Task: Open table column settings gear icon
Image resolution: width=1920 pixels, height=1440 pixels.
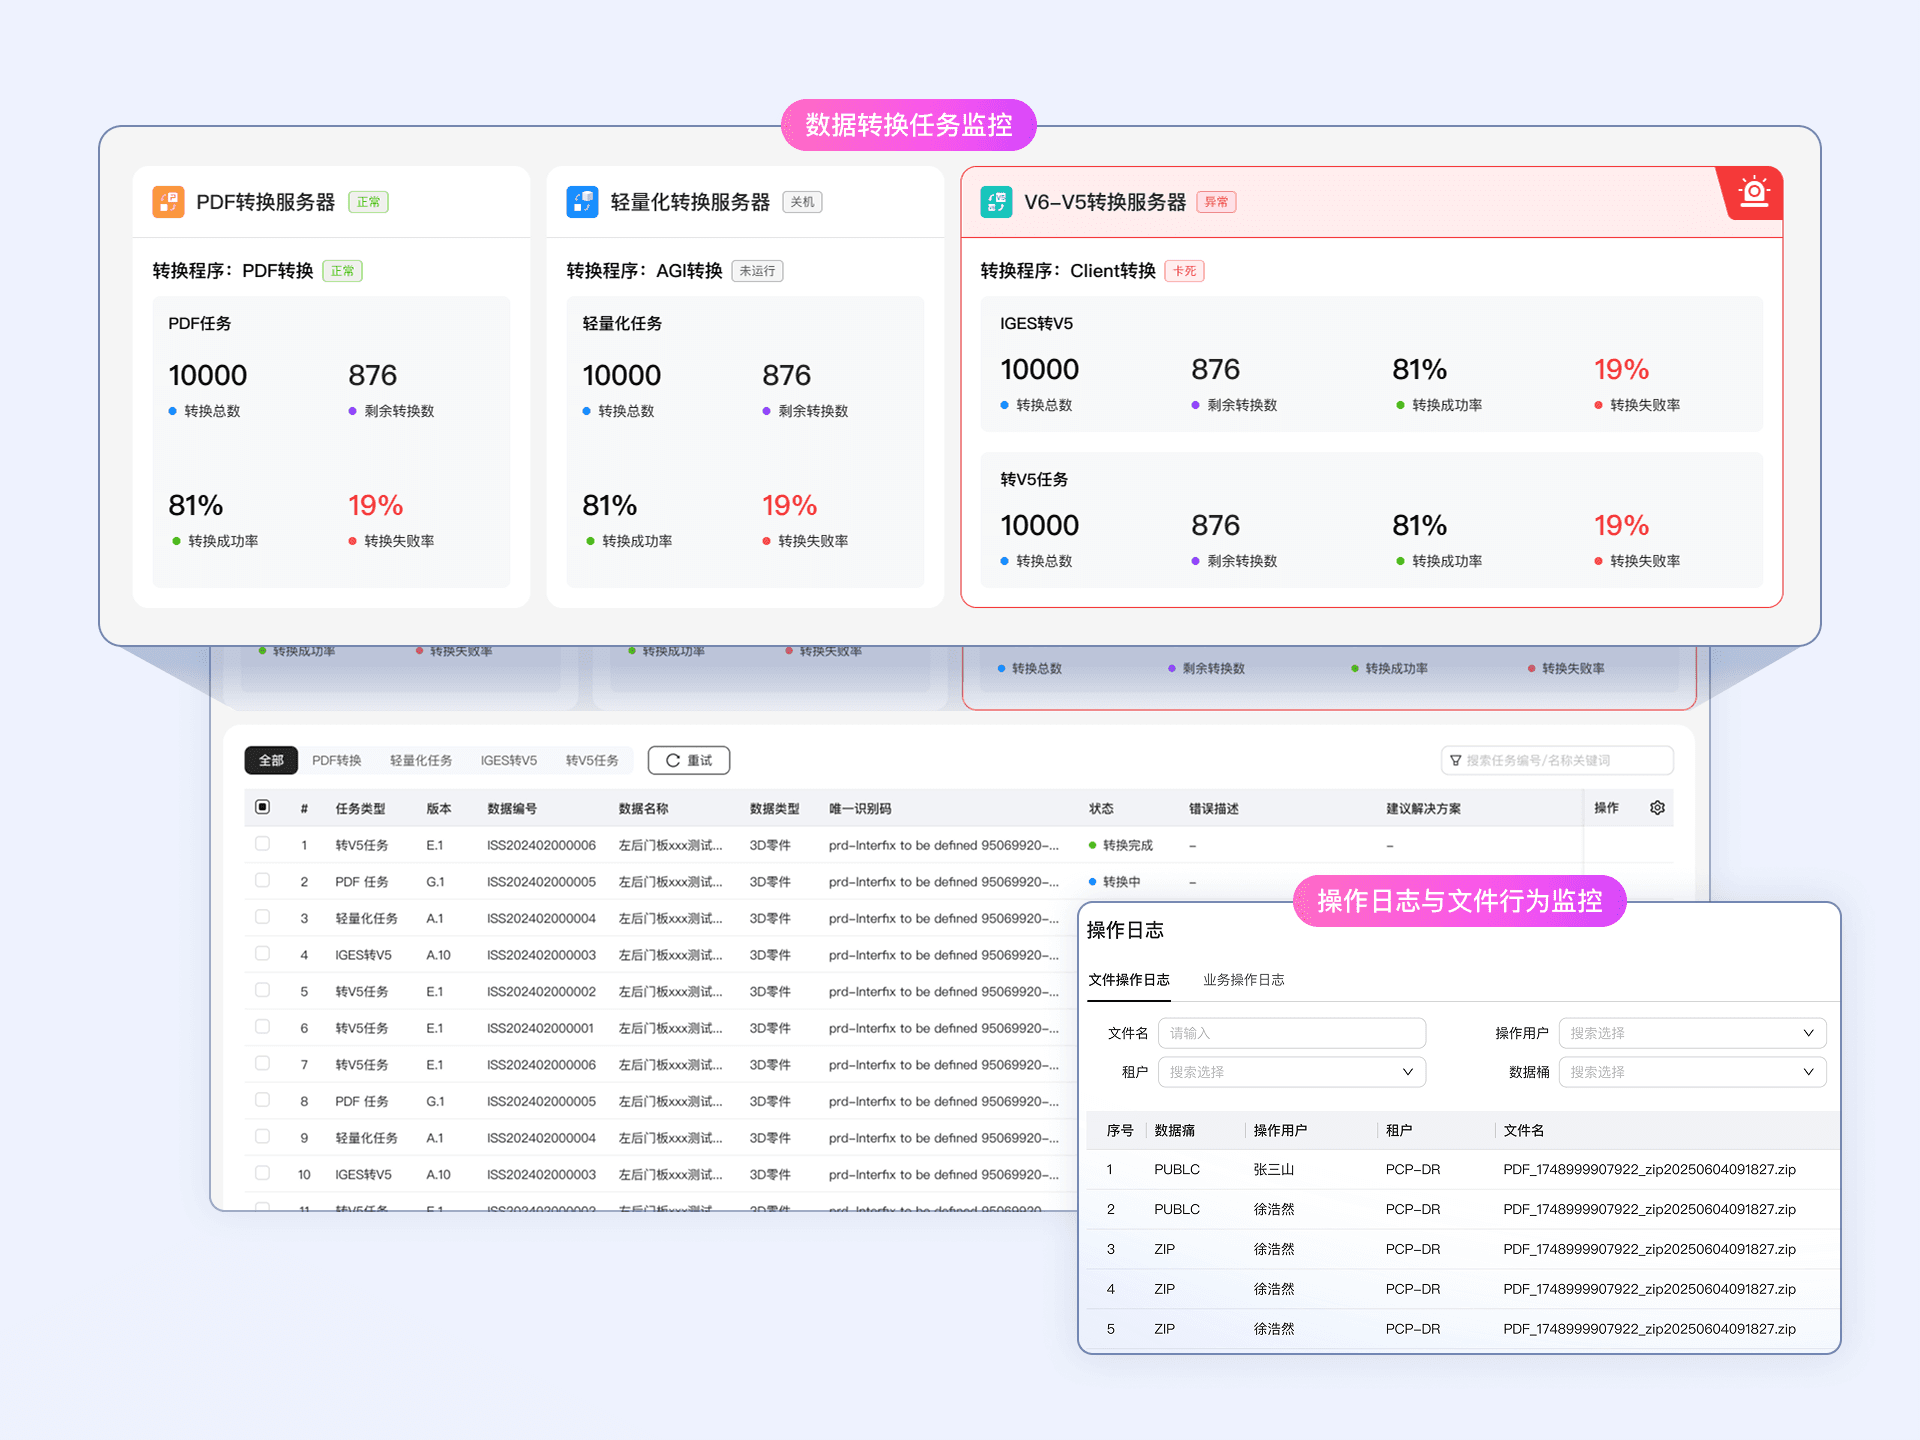Action: pyautogui.click(x=1657, y=808)
